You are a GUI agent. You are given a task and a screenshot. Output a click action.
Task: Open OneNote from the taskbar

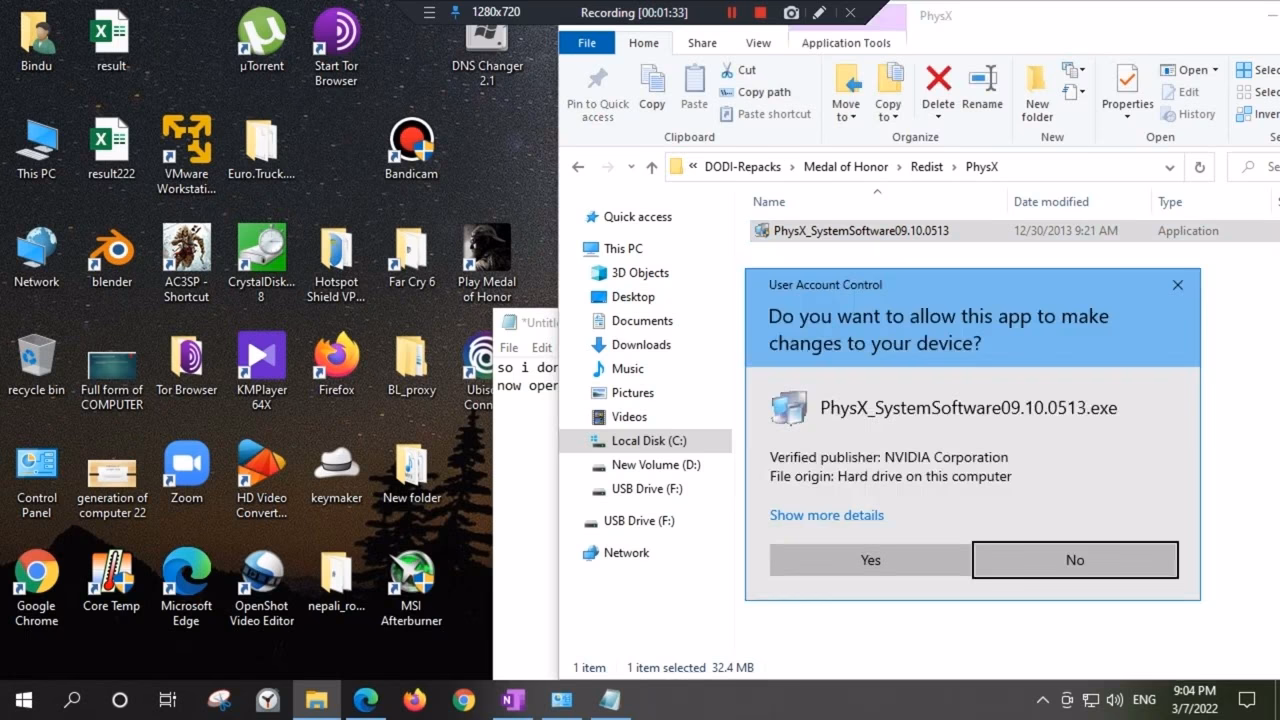(x=513, y=700)
